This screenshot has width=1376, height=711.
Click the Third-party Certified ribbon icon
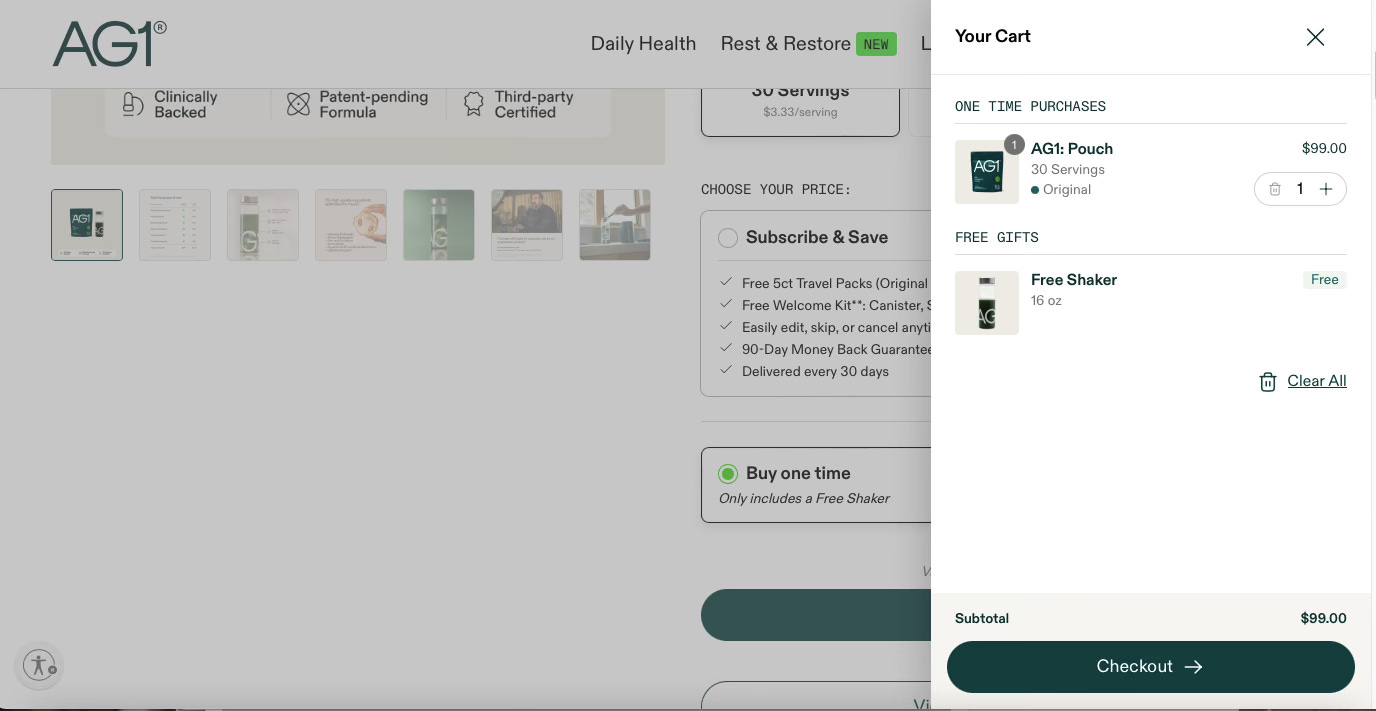(474, 104)
